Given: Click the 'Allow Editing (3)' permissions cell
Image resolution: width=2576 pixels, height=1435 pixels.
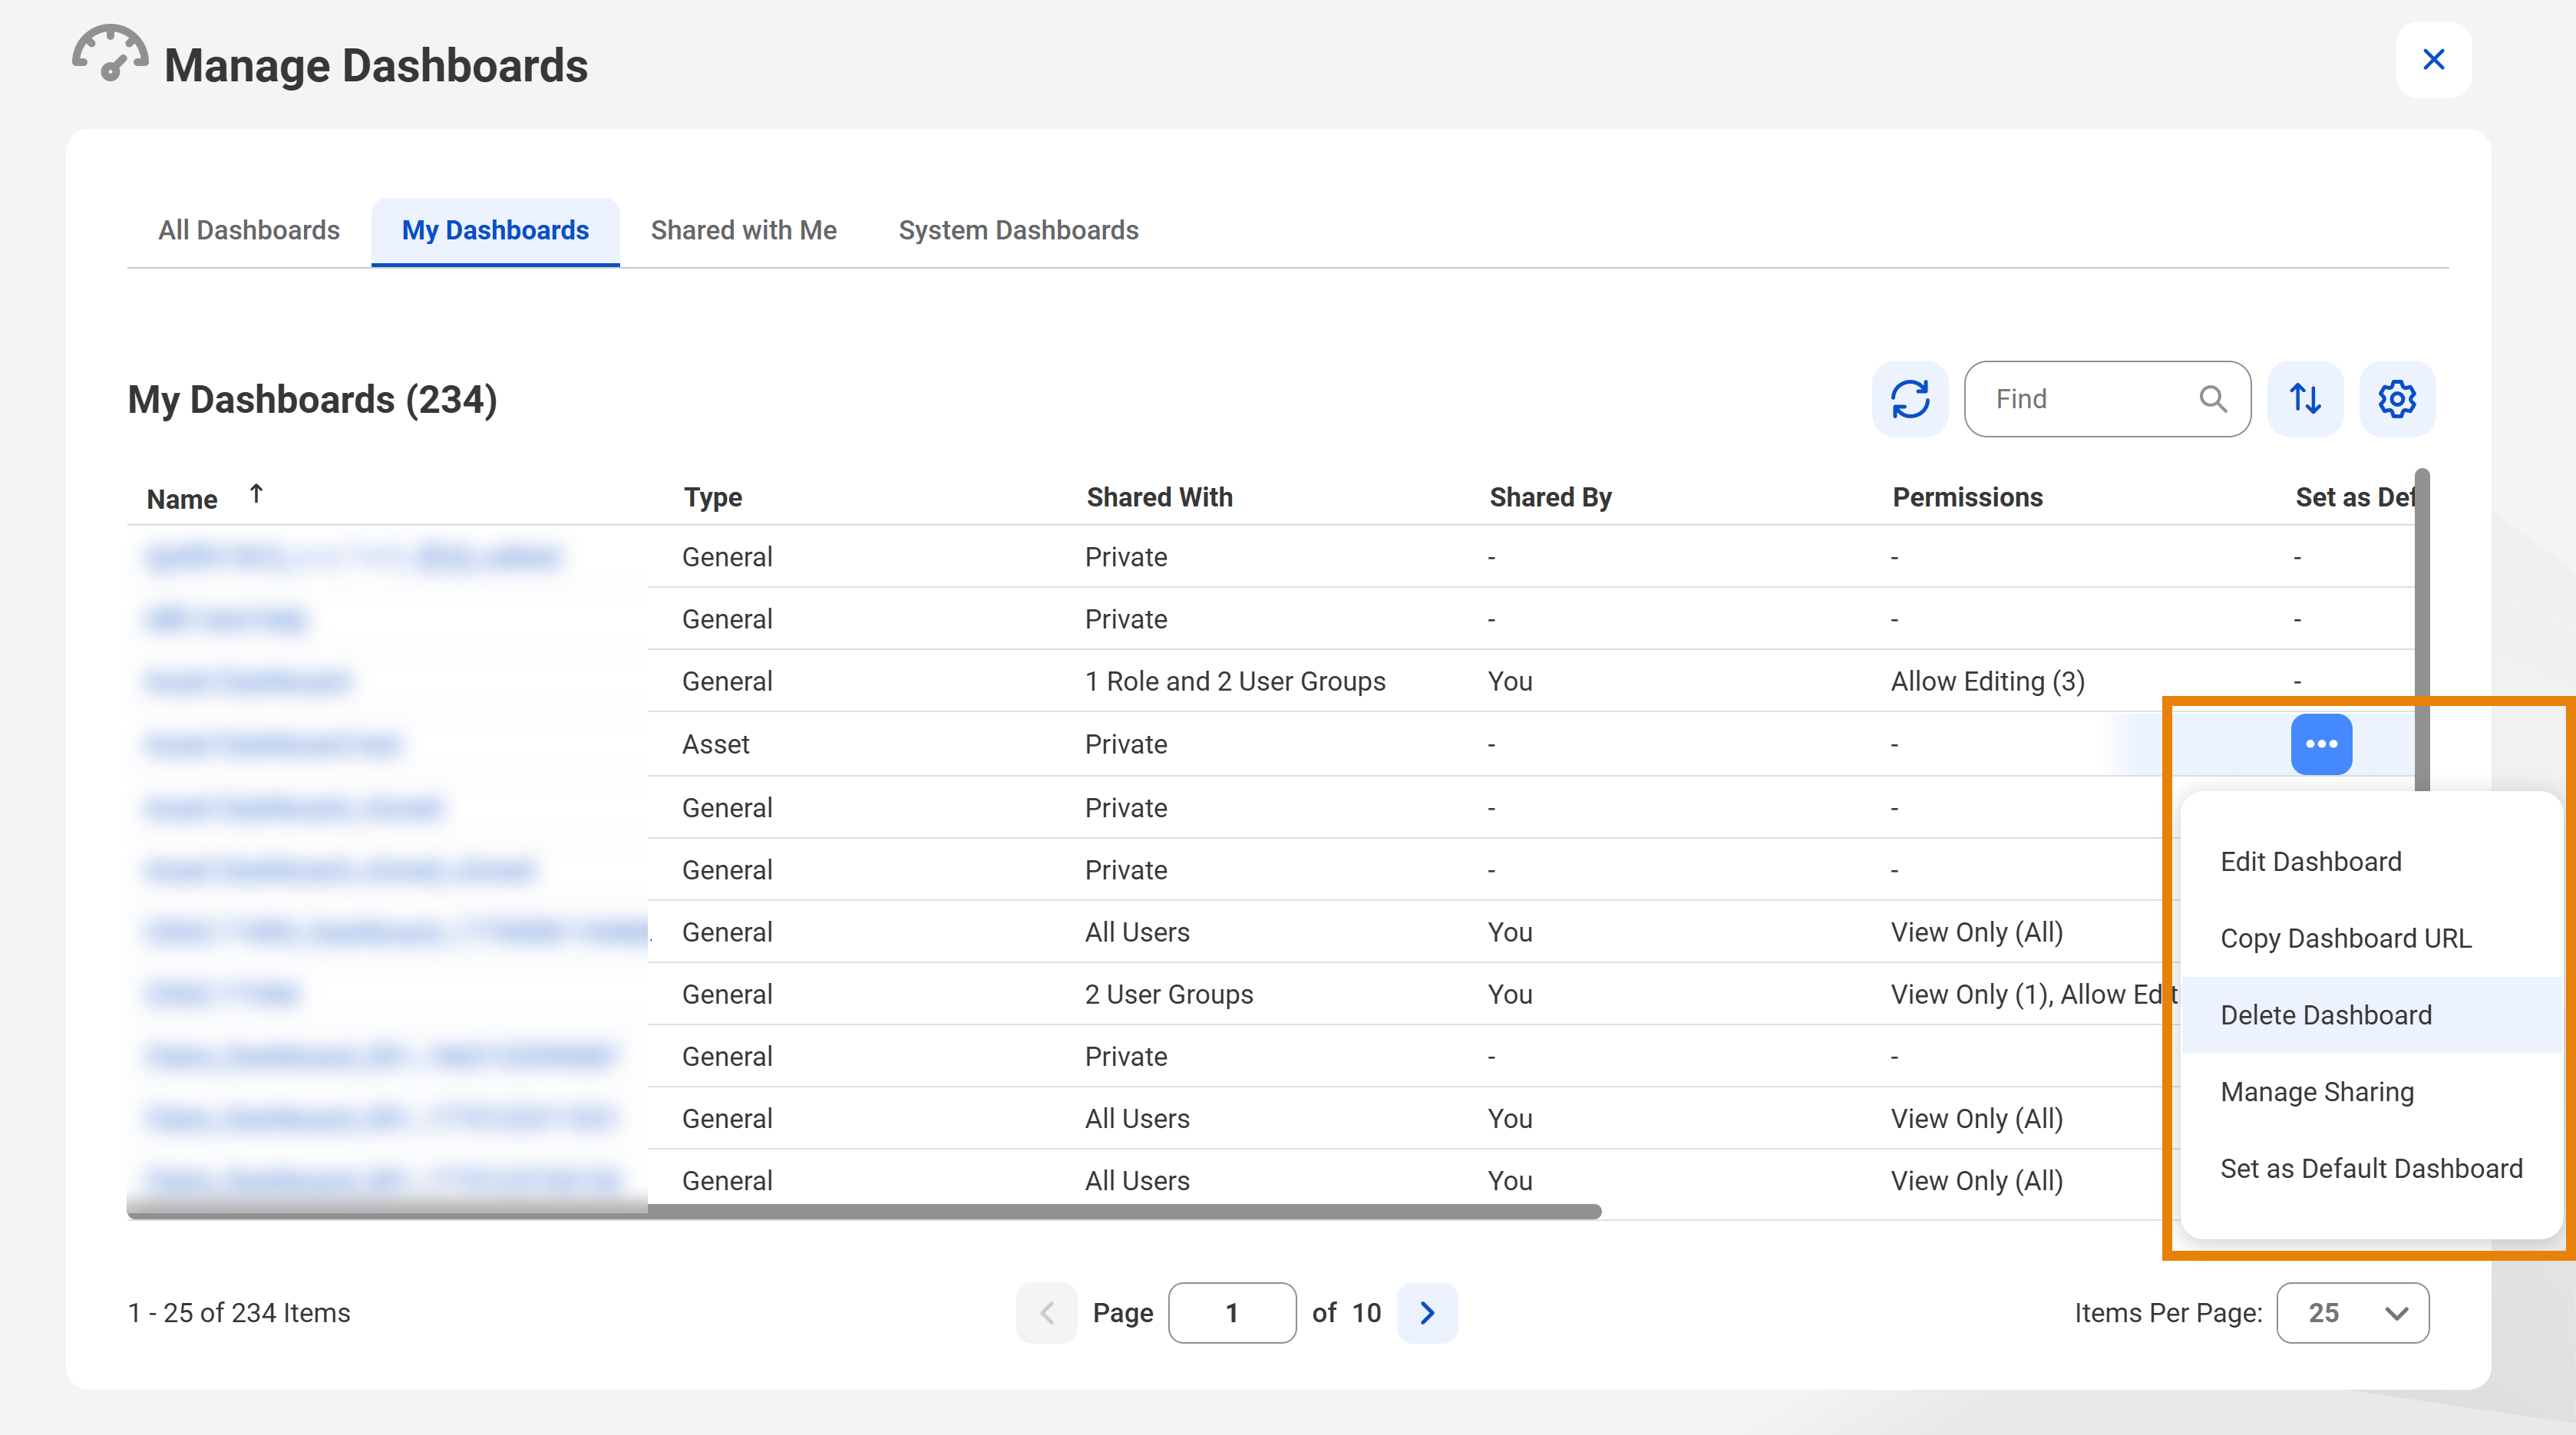Looking at the screenshot, I should pyautogui.click(x=1987, y=682).
